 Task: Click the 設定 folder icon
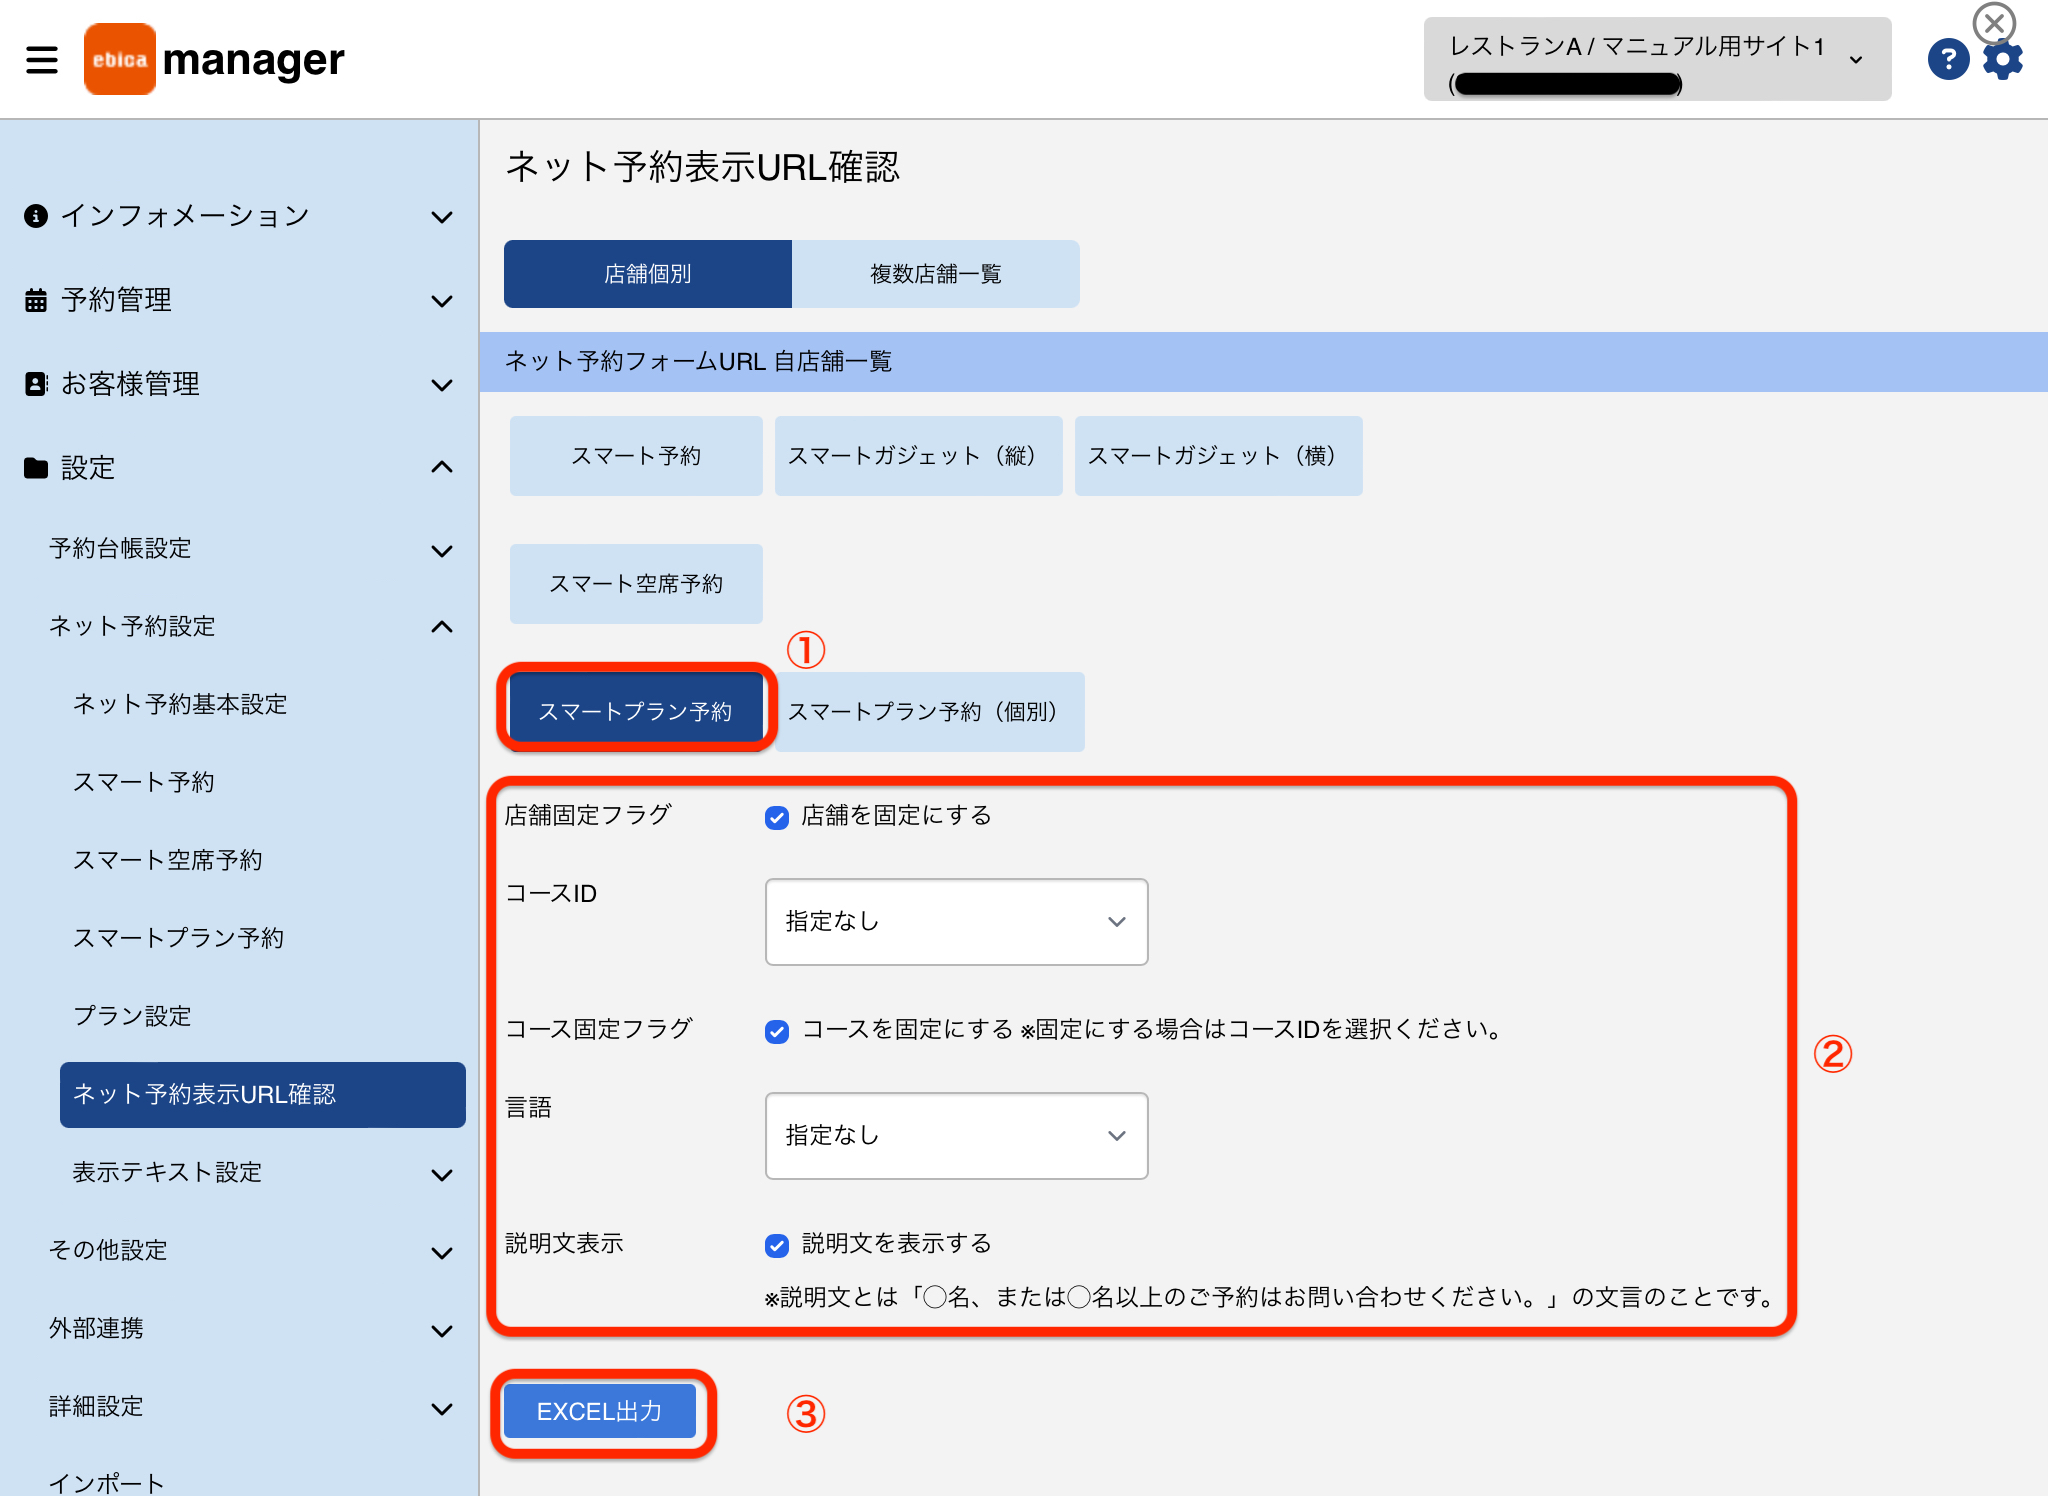pyautogui.click(x=36, y=468)
